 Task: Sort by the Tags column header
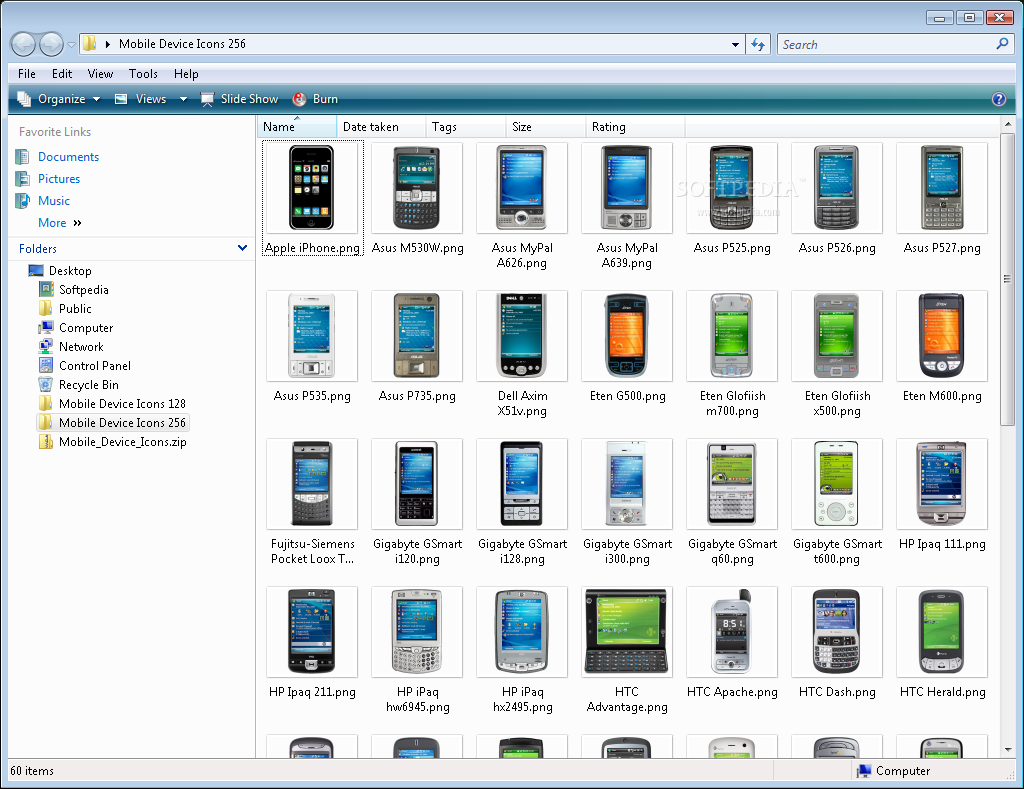[466, 127]
